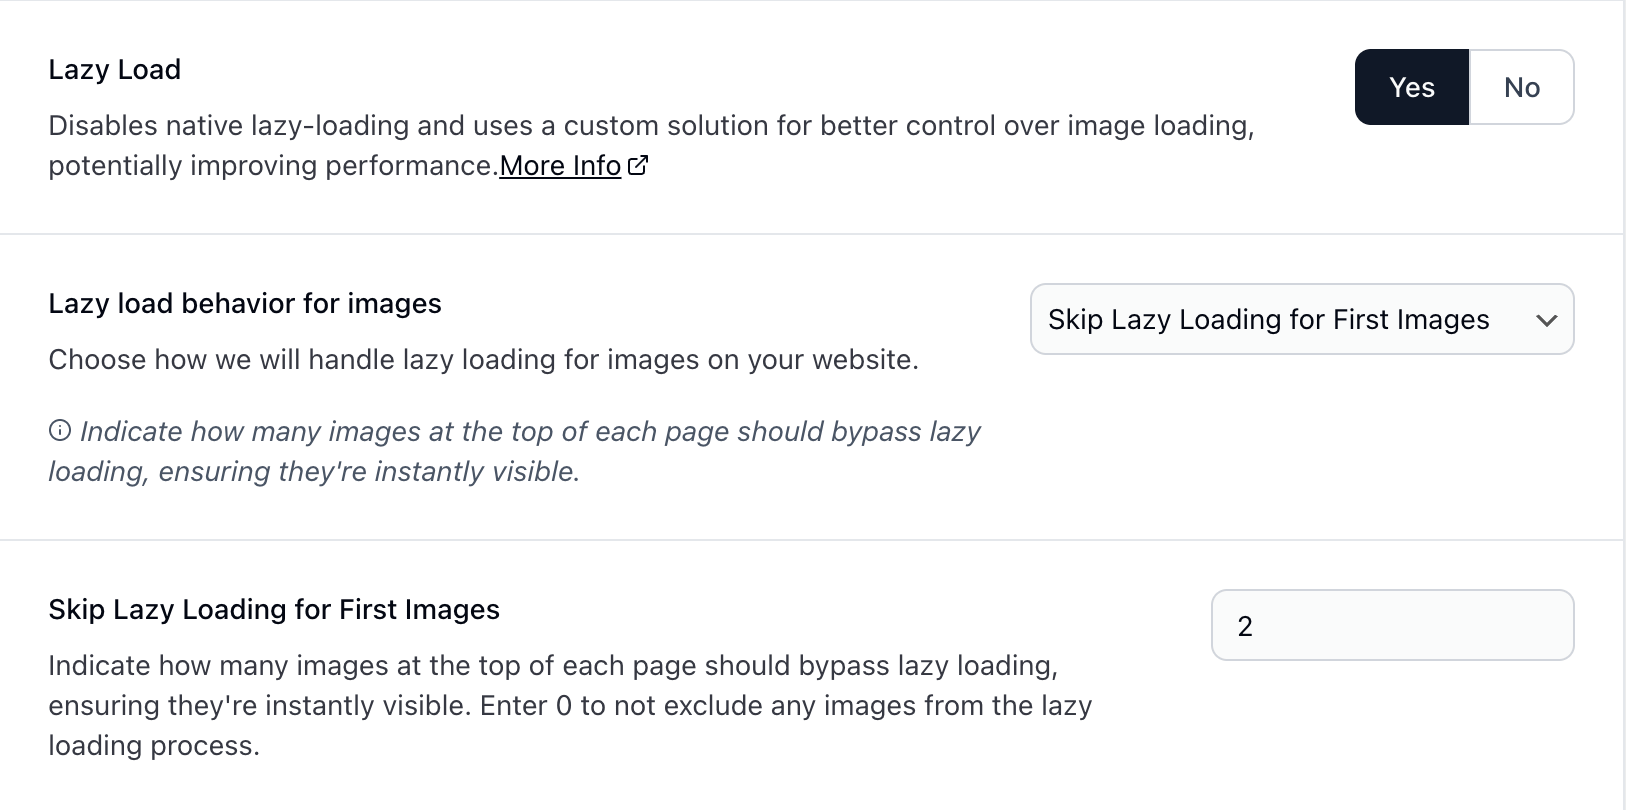Screen dimensions: 1626x810
Task: Click the bold "Skip Lazy Loading for First Images" heading
Action: [x=274, y=610]
